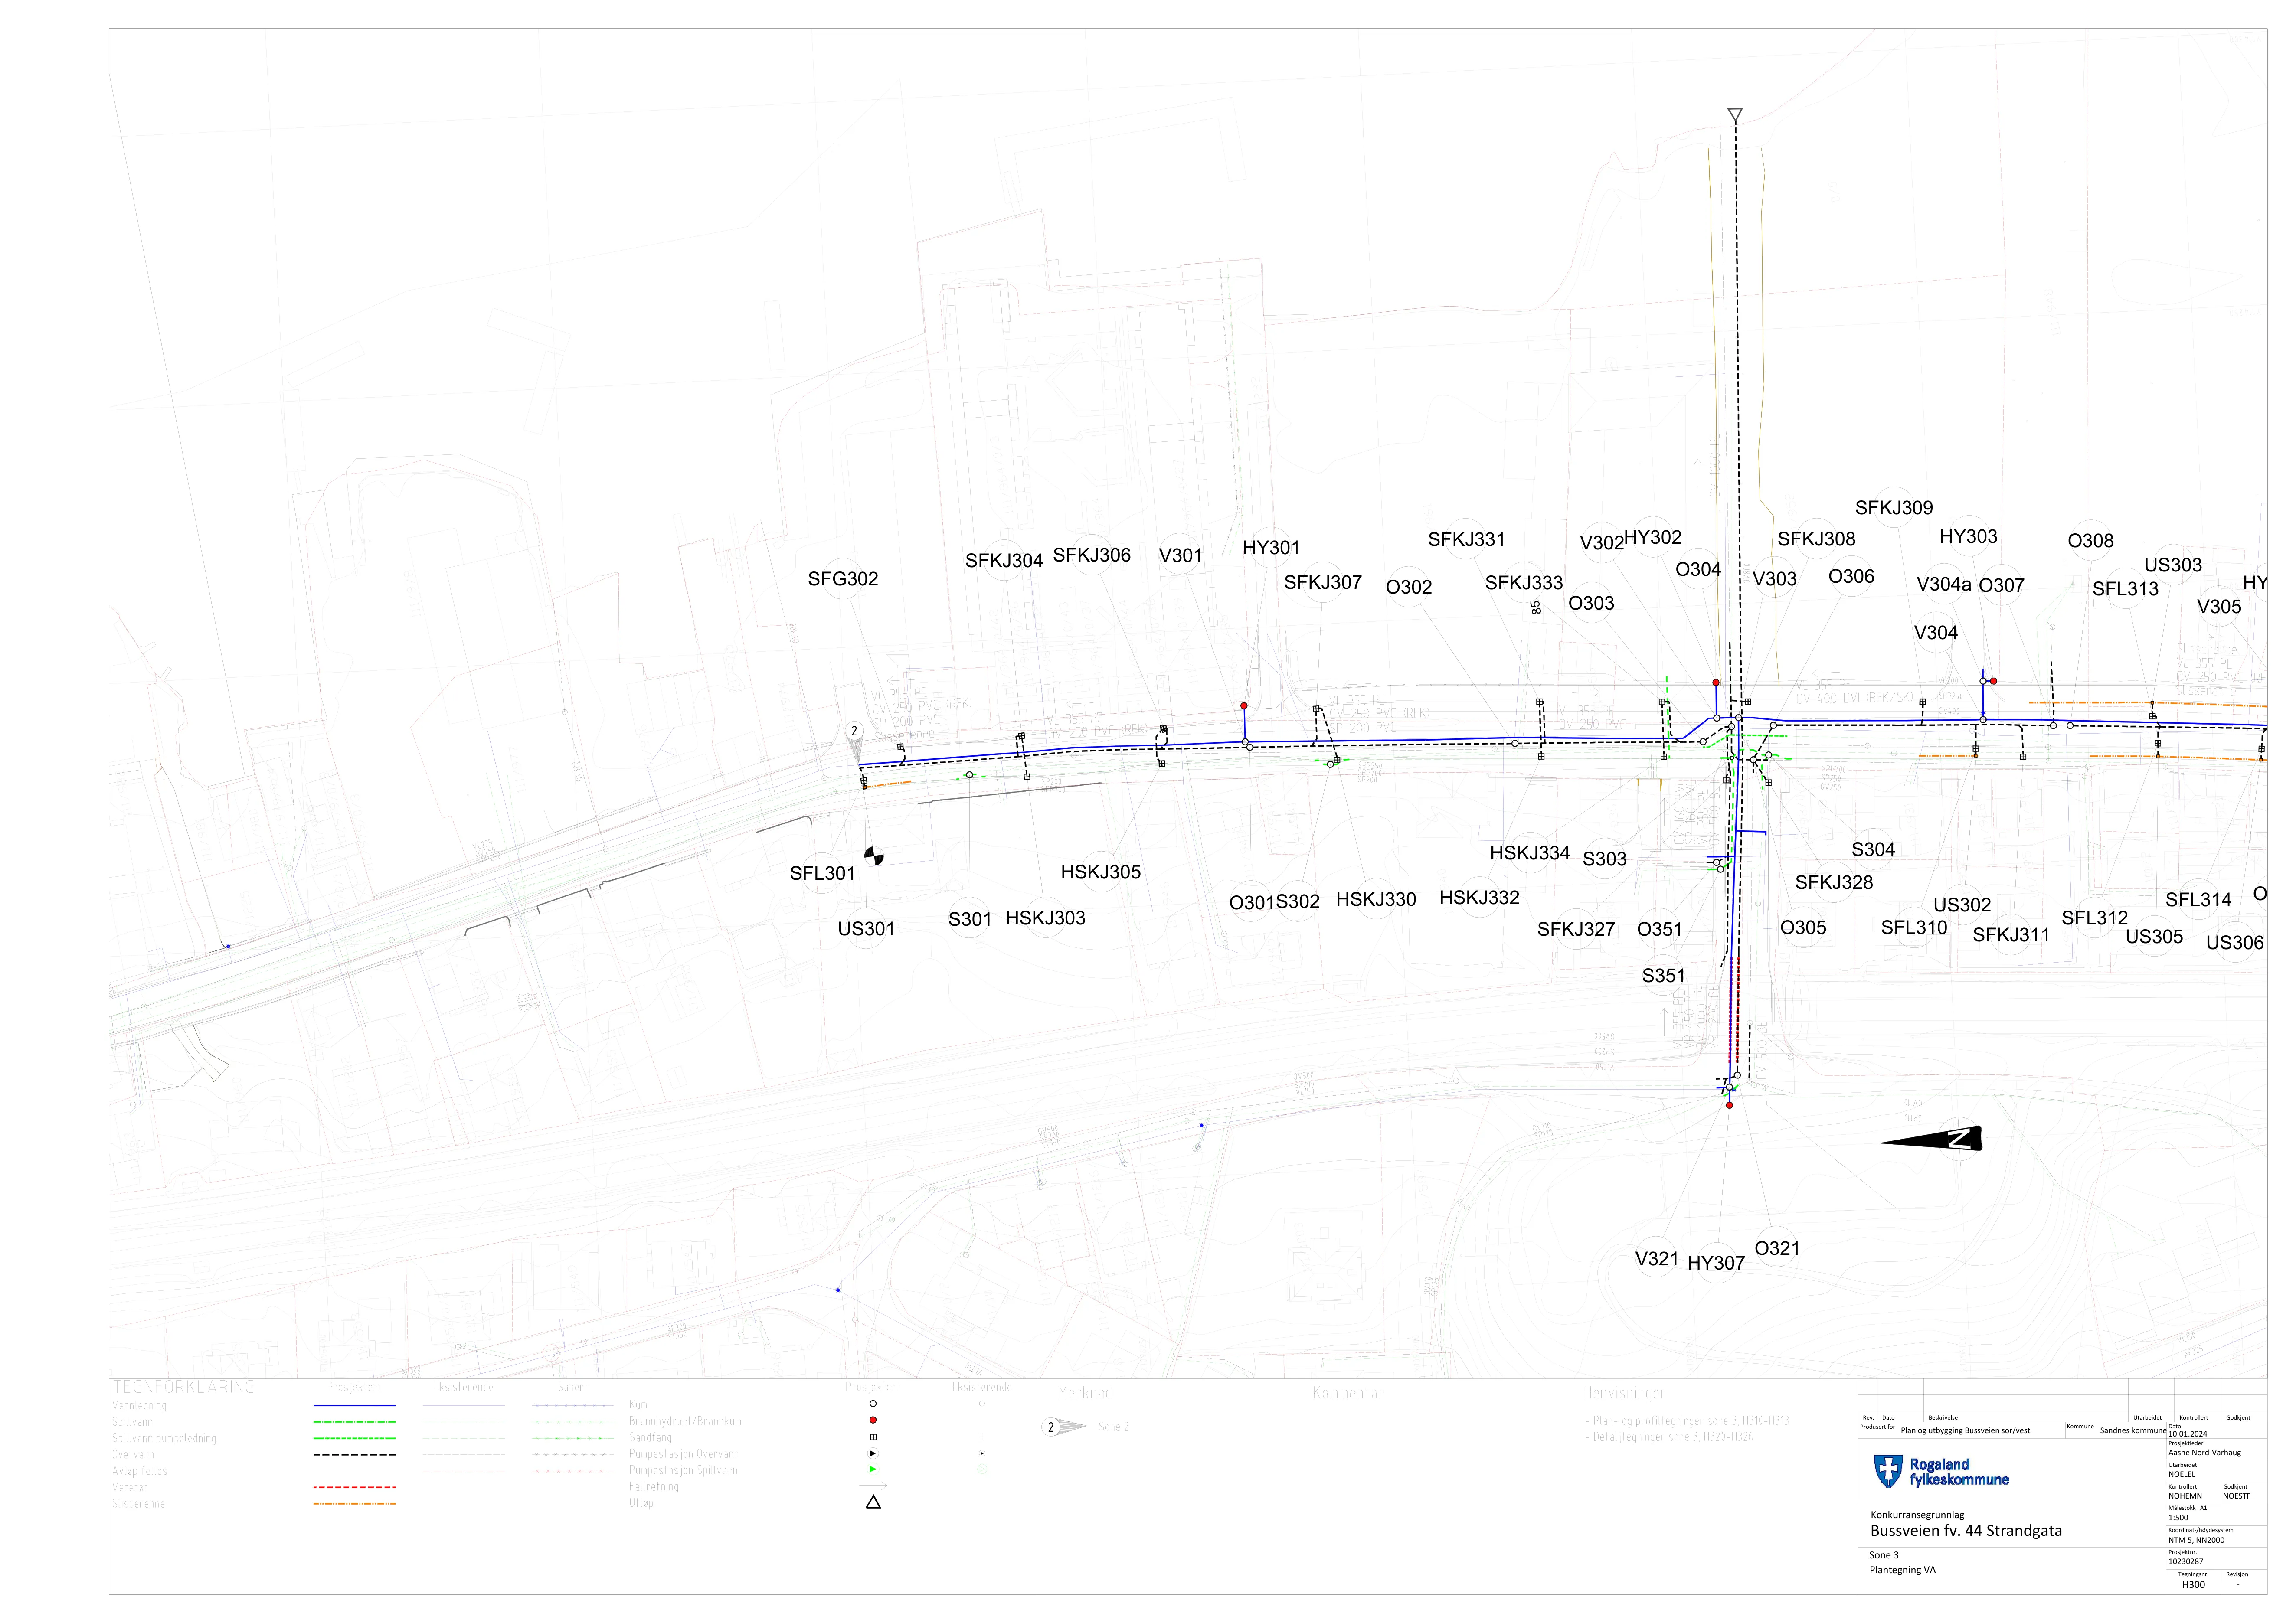Click the SFL312 label
Viewport: 2296px width, 1623px height.
[2095, 918]
